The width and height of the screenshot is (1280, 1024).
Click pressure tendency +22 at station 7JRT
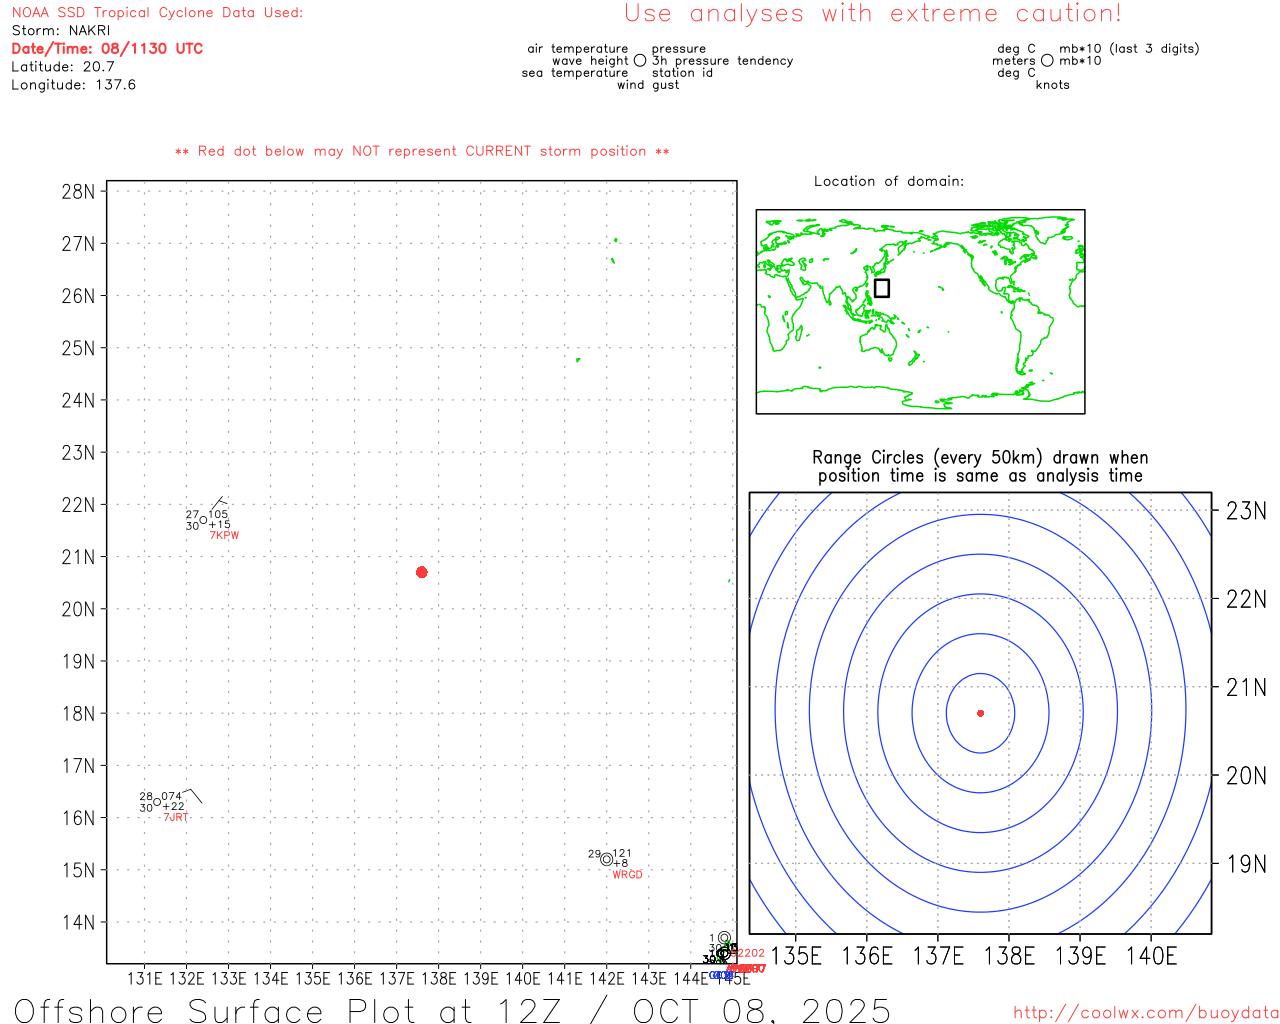(x=173, y=807)
